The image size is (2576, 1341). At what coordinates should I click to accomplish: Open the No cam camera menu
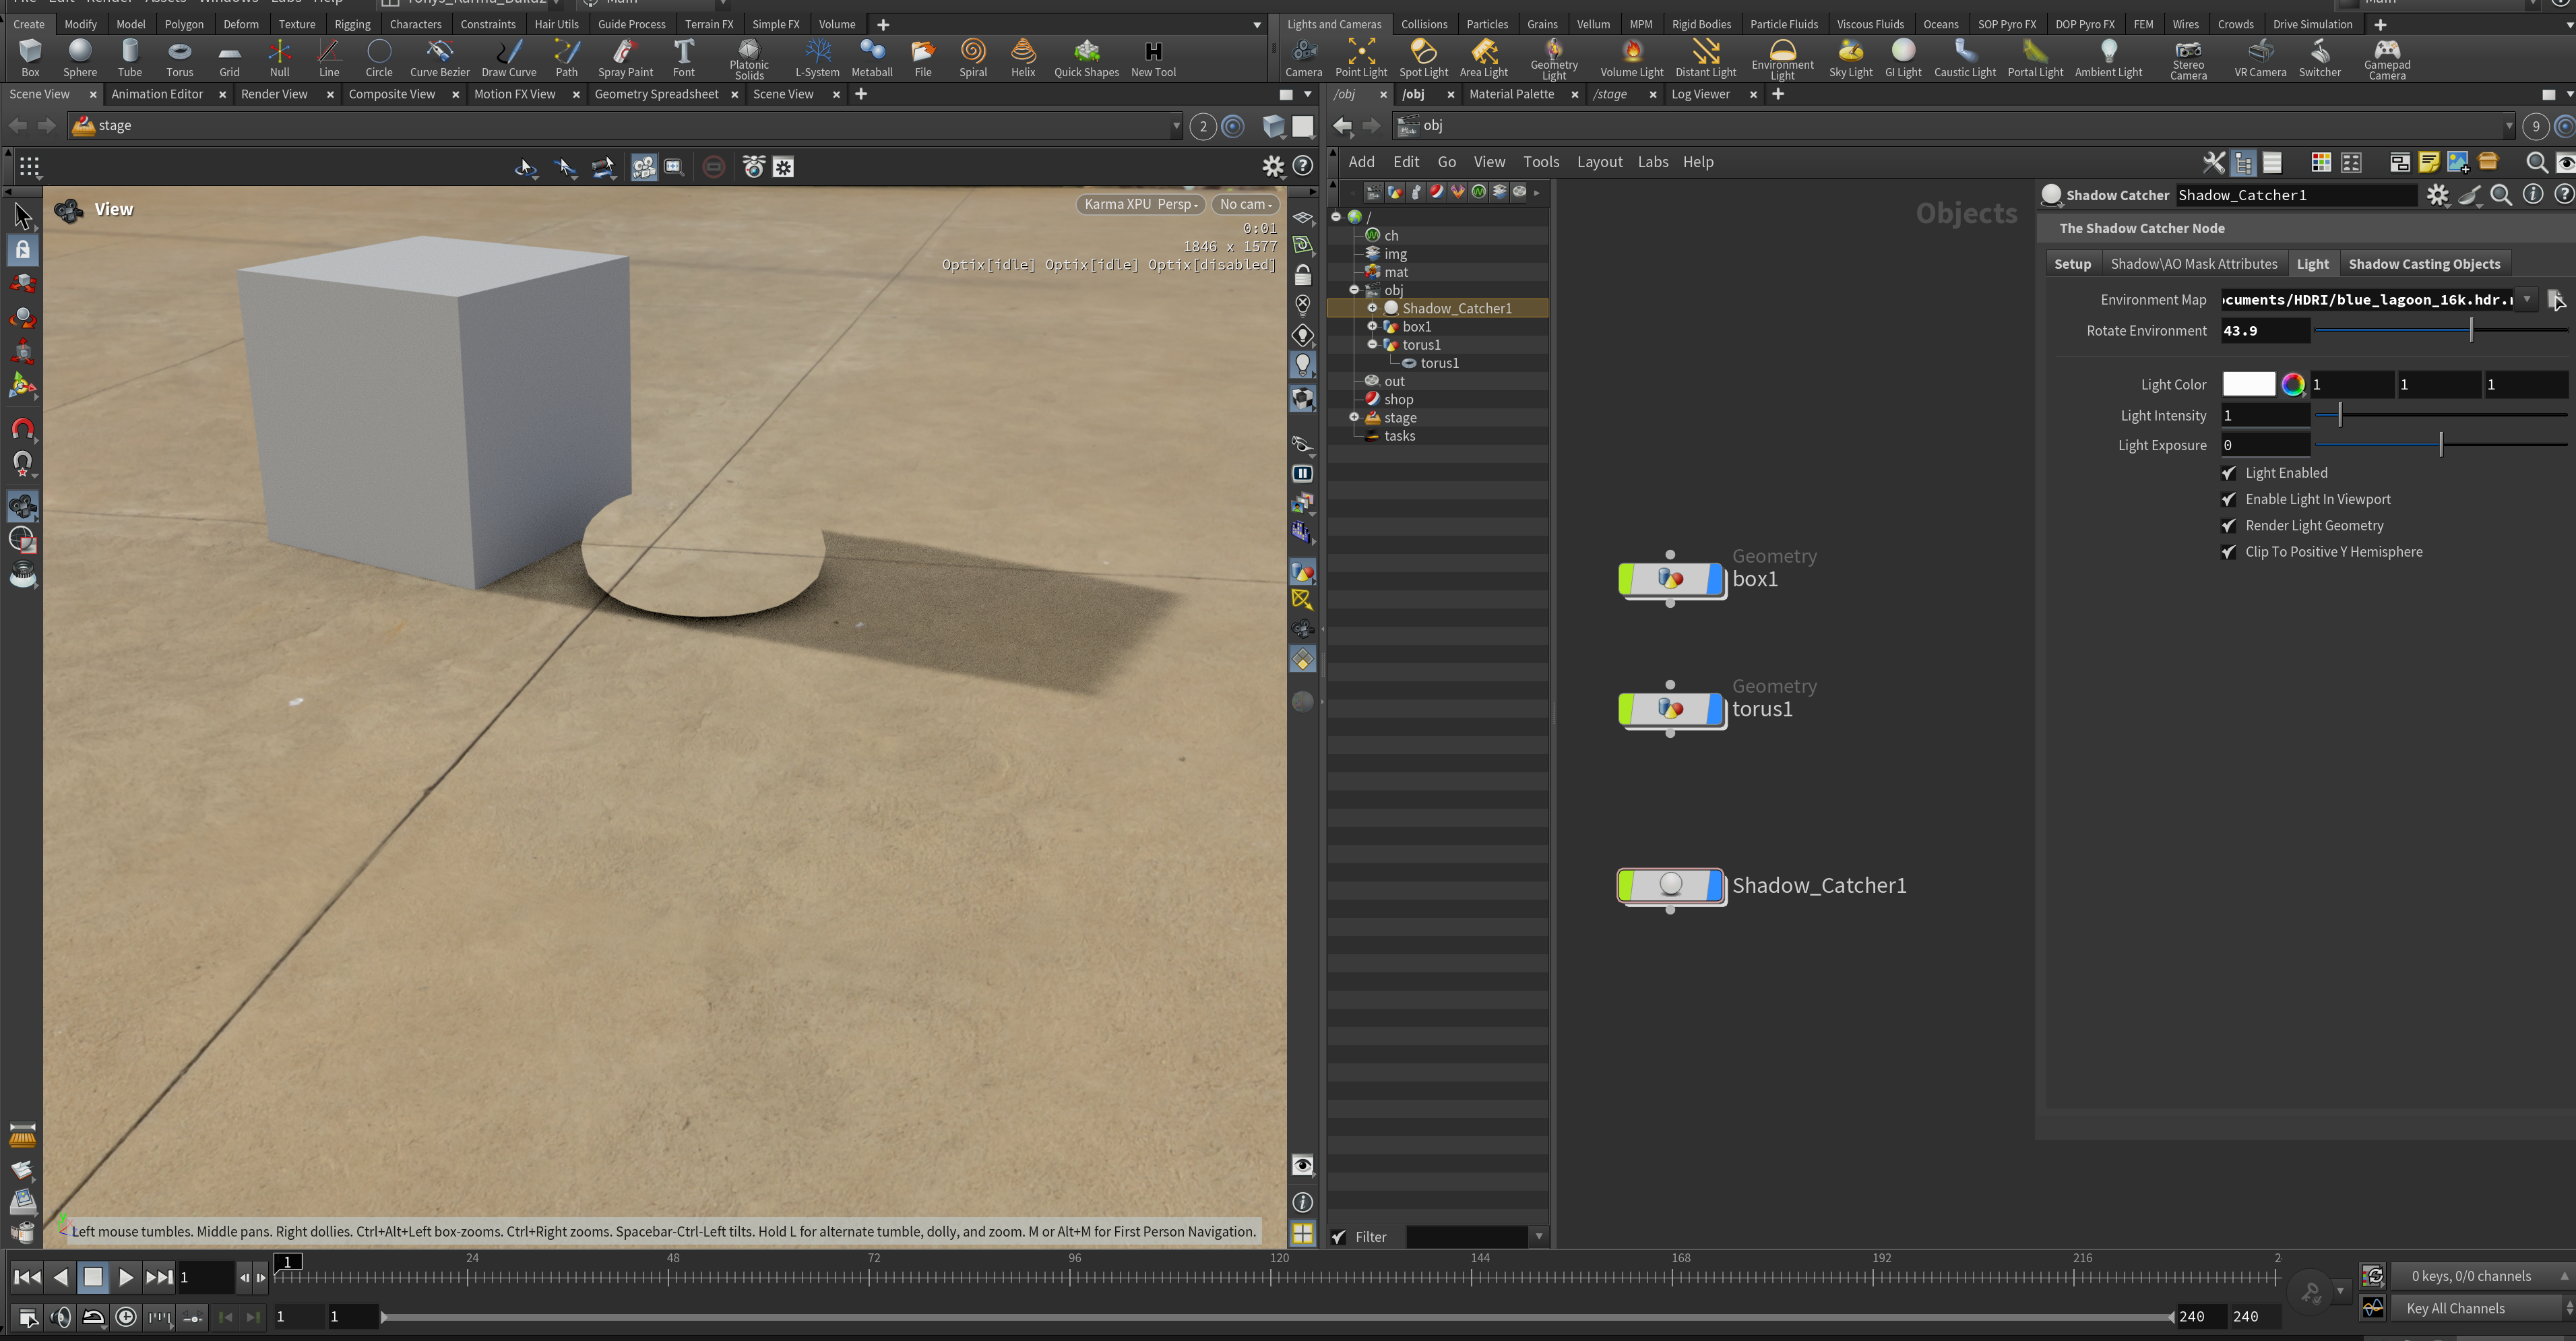tap(1245, 204)
